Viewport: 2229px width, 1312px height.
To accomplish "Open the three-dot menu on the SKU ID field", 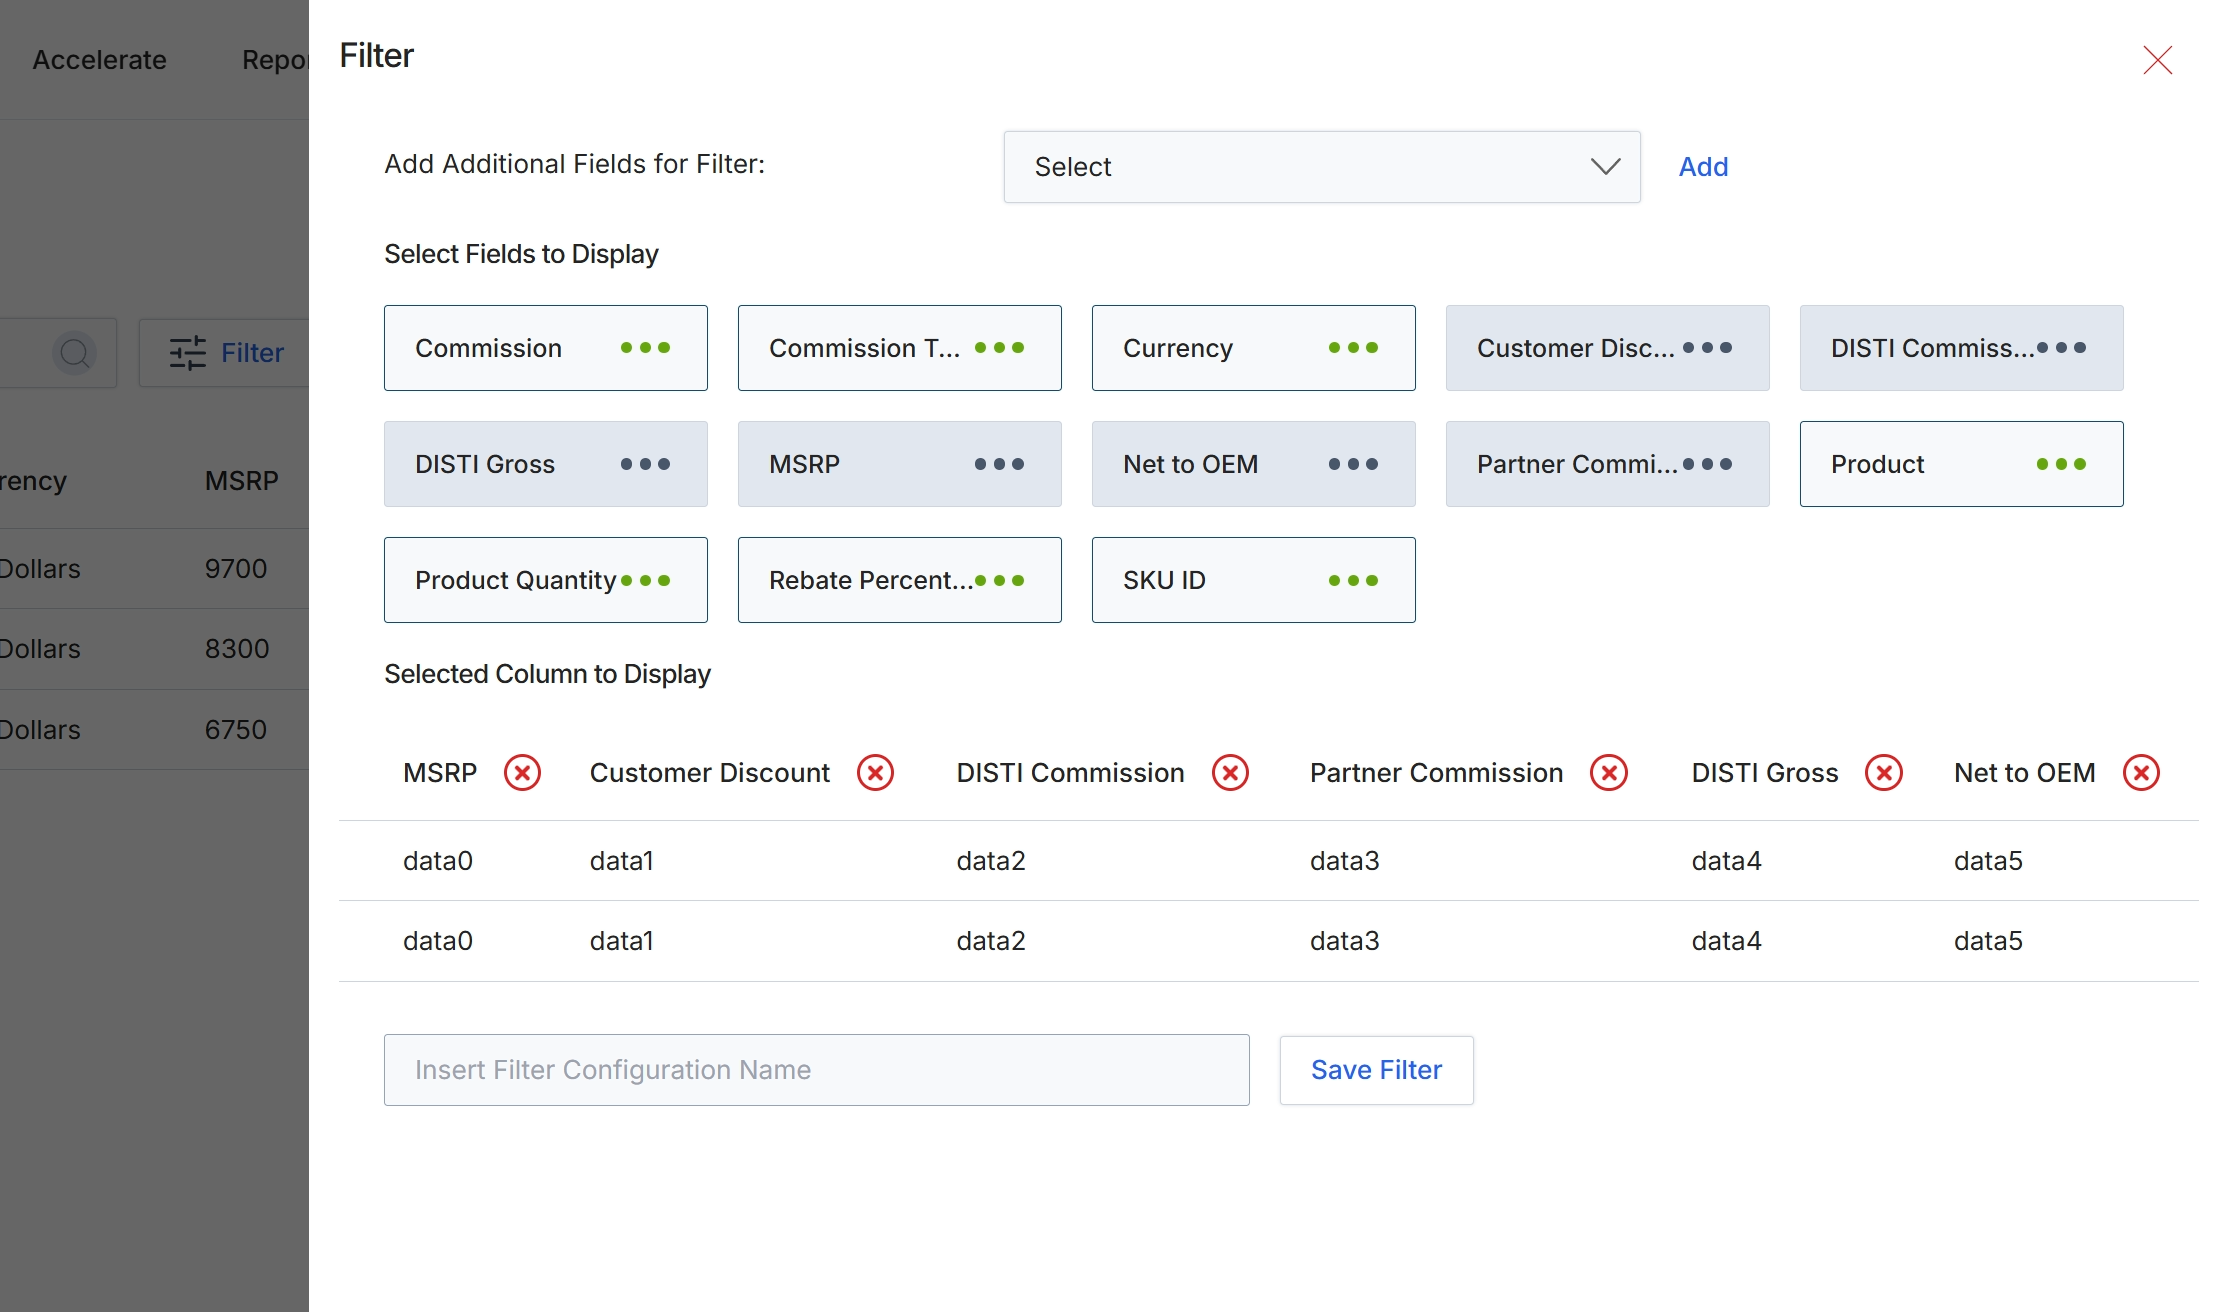I will (x=1353, y=580).
